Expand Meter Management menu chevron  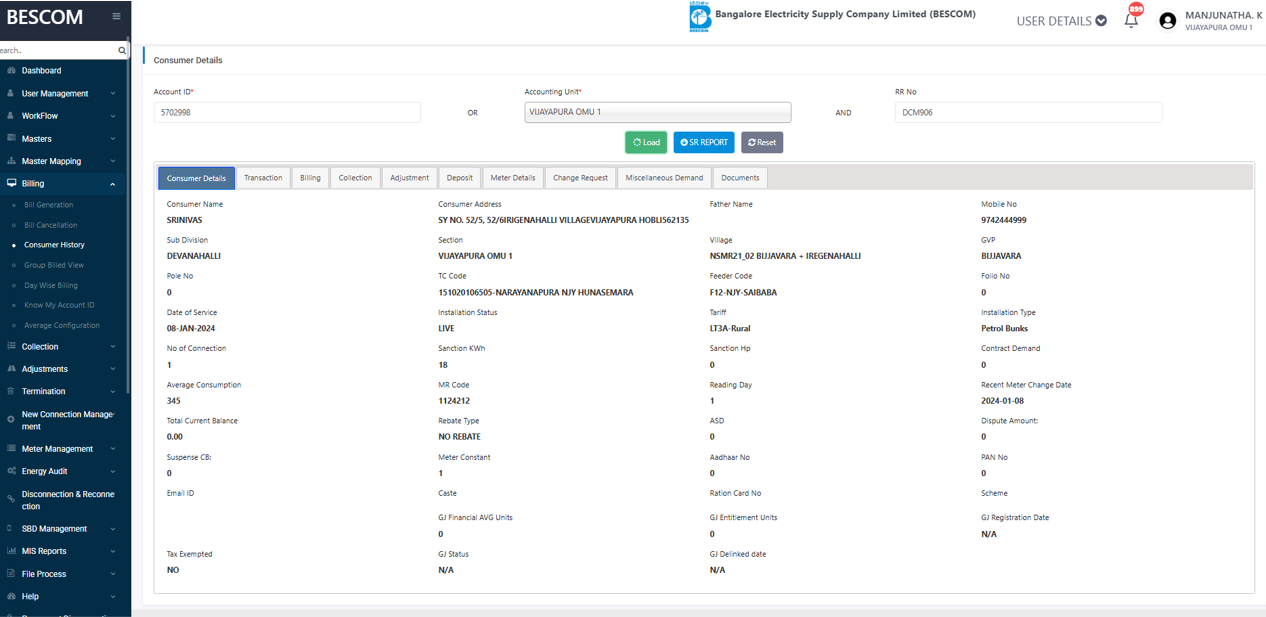[113, 449]
